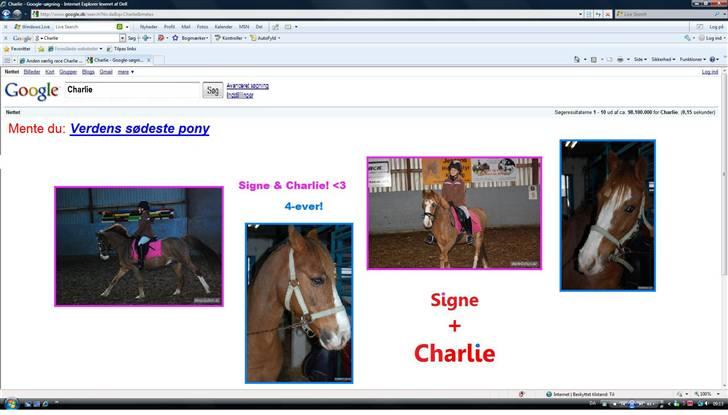
Task: Open the Bogmærker dropdown in the Google Toolbar
Action: click(x=195, y=38)
